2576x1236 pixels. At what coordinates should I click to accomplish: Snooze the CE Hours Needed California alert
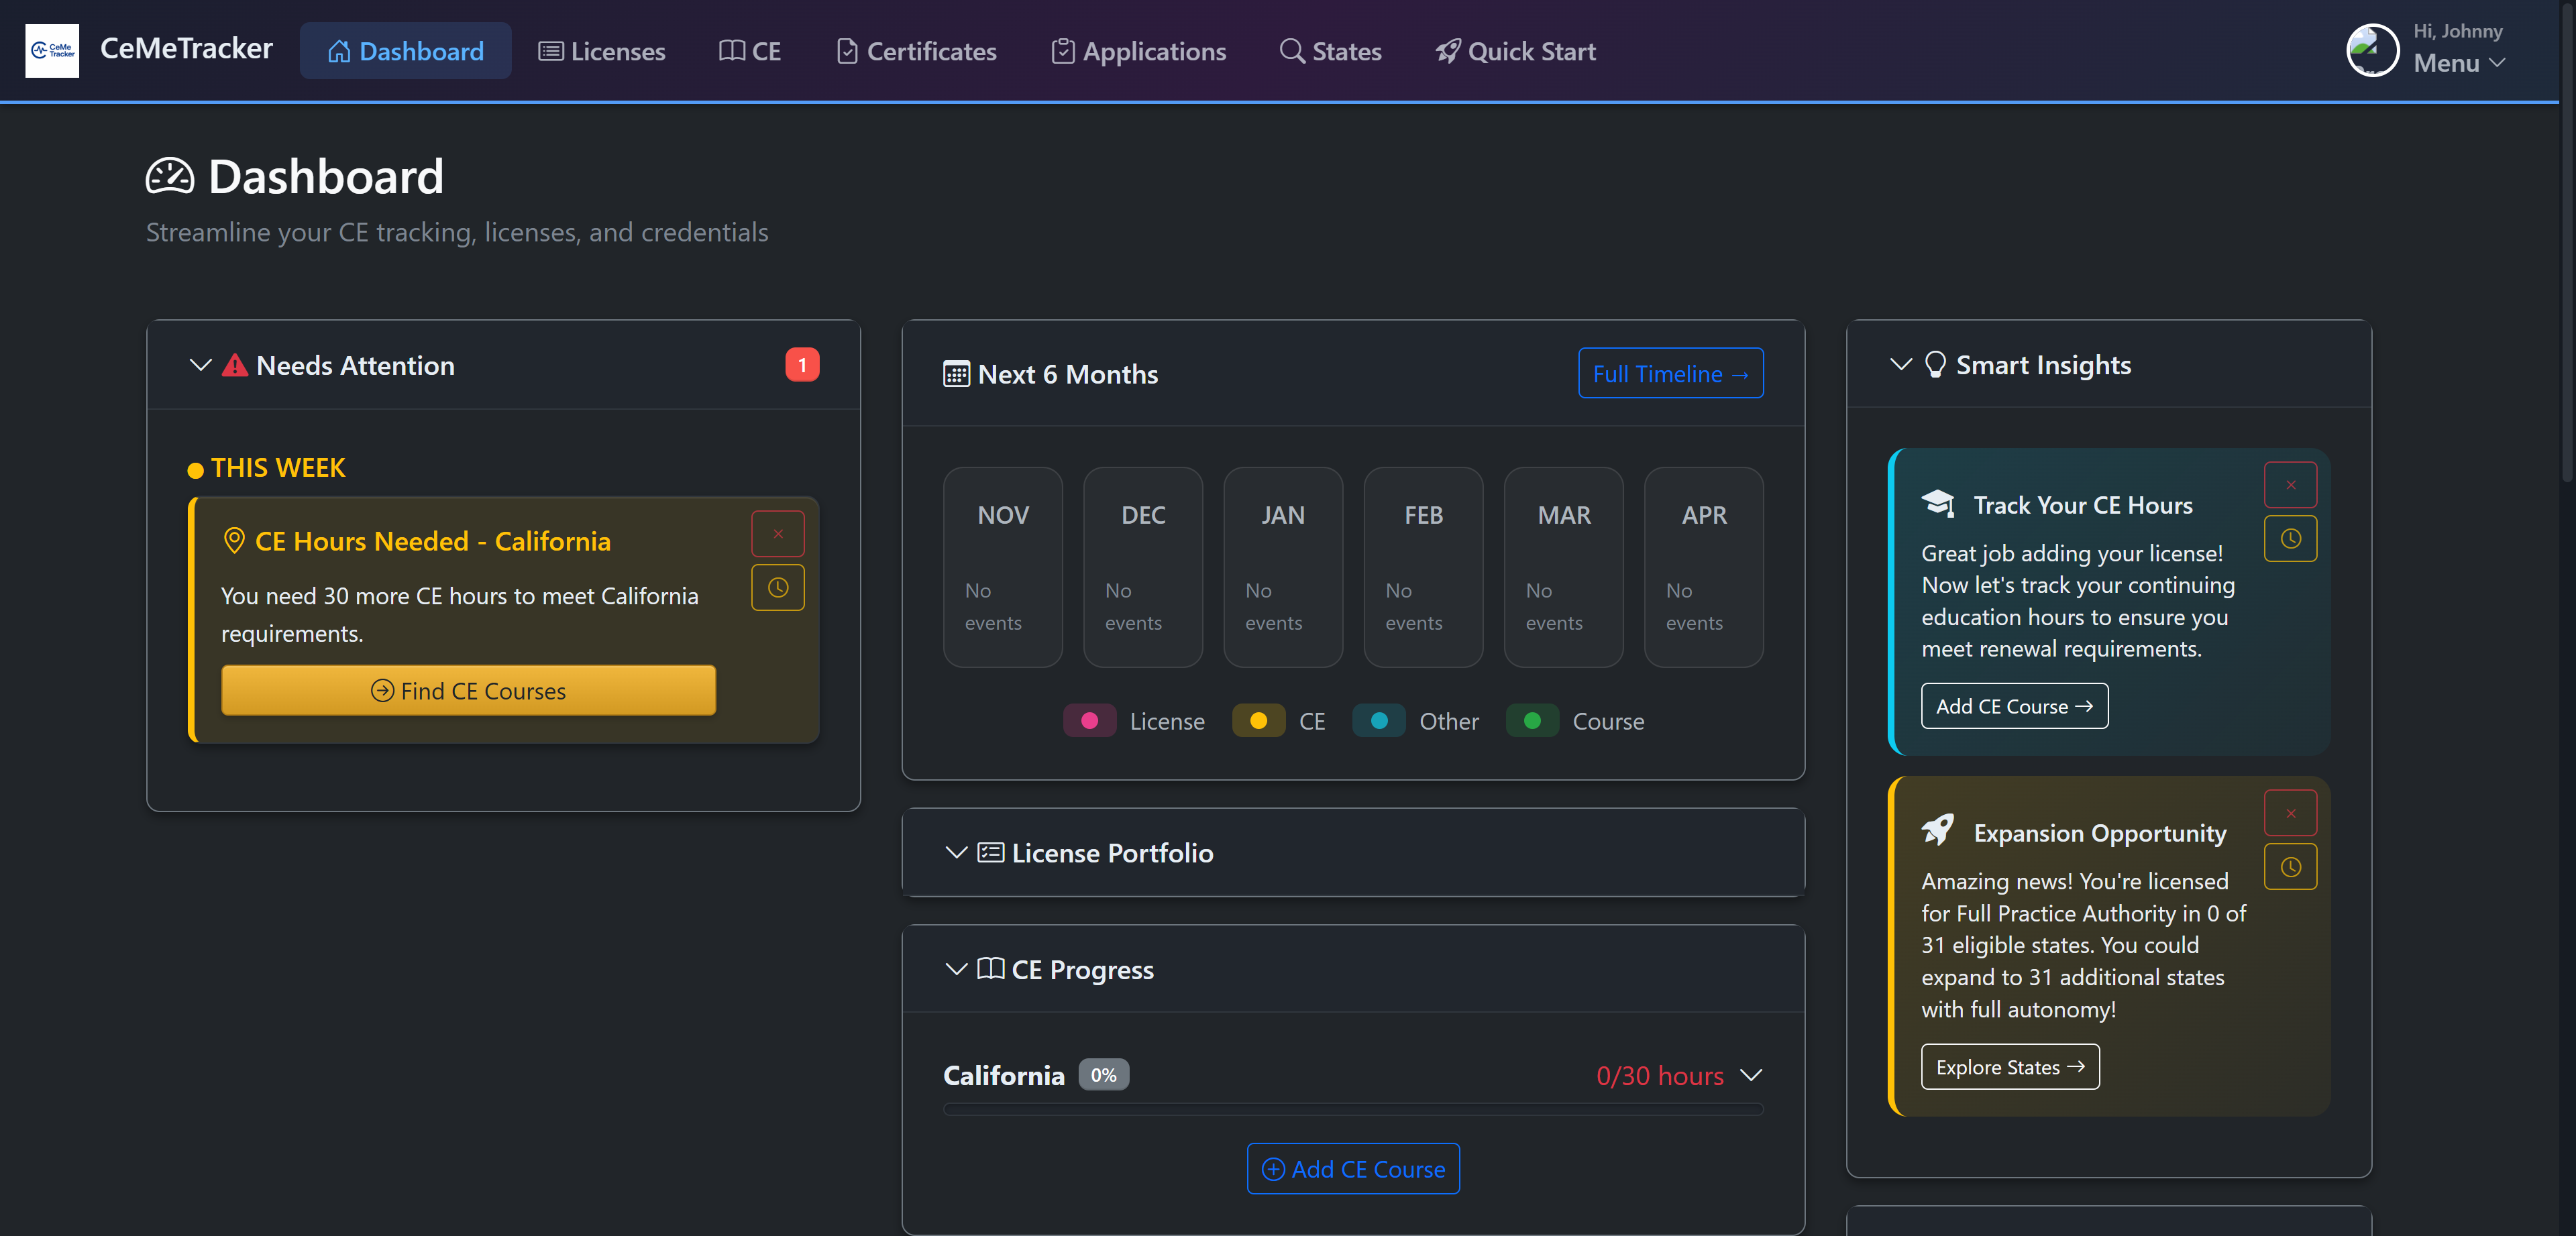pos(777,587)
